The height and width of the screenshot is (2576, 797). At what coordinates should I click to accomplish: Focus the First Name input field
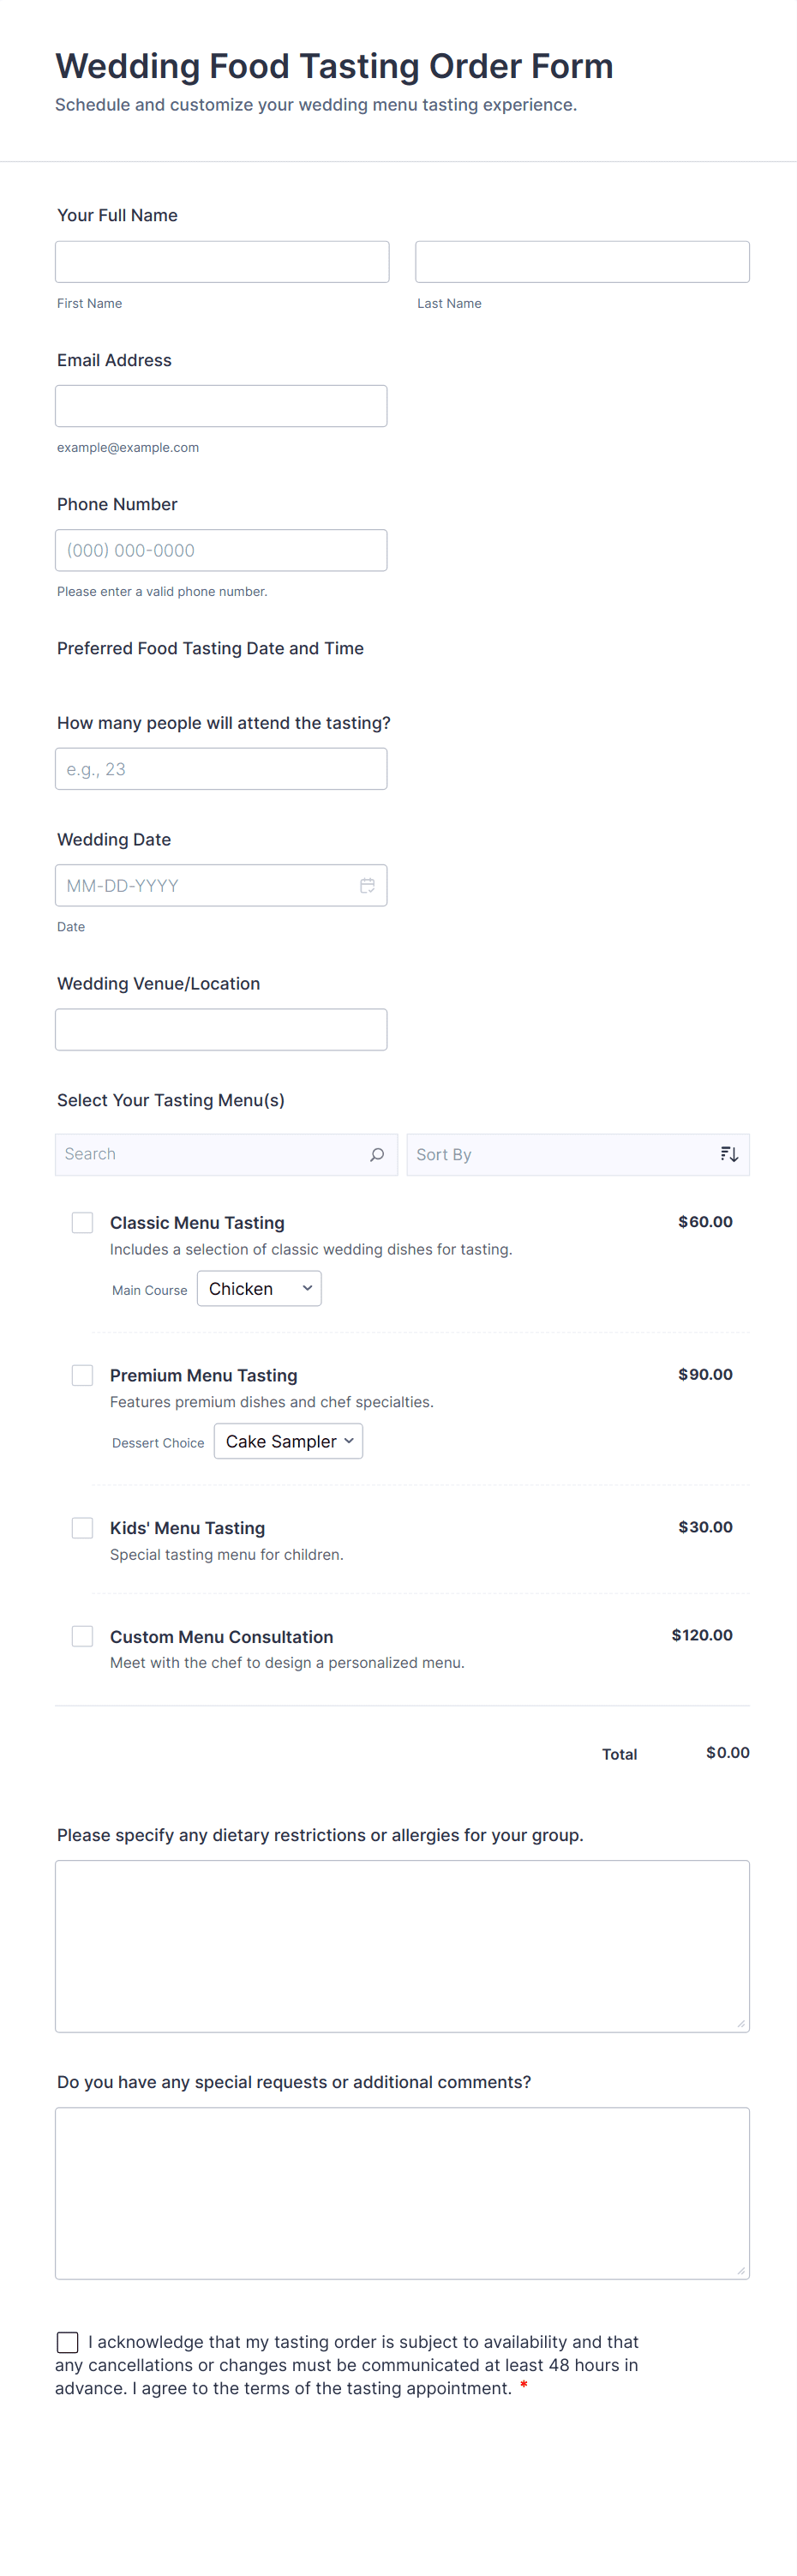[222, 262]
